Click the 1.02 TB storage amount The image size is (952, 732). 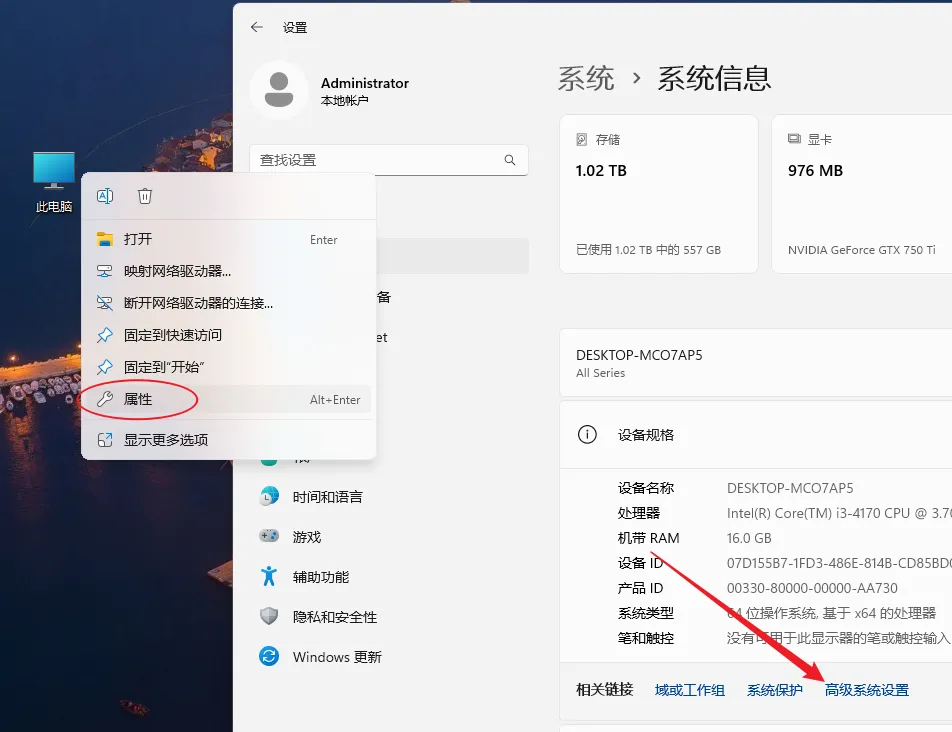click(x=601, y=171)
